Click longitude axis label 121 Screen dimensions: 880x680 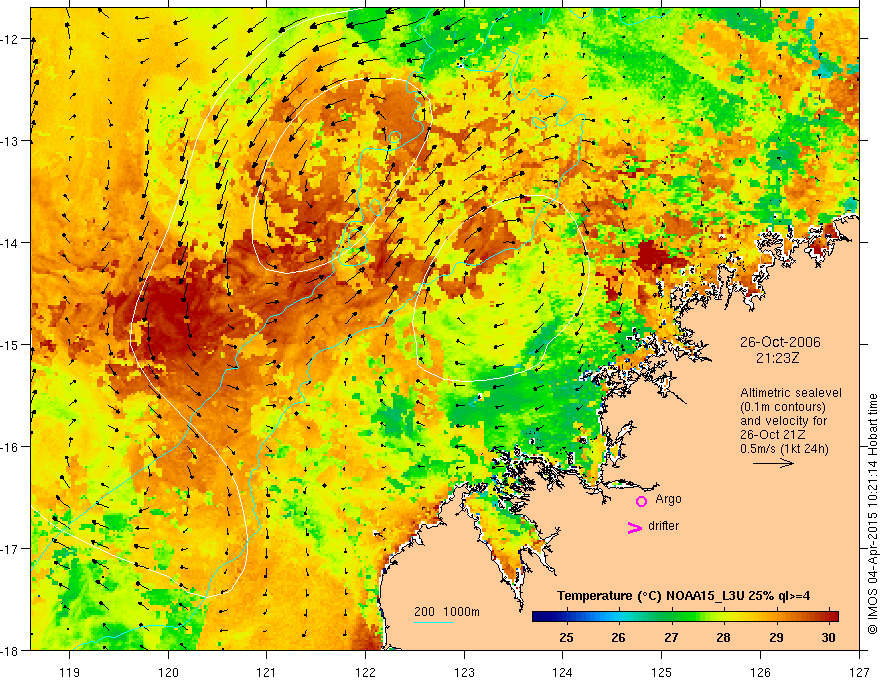(x=266, y=672)
